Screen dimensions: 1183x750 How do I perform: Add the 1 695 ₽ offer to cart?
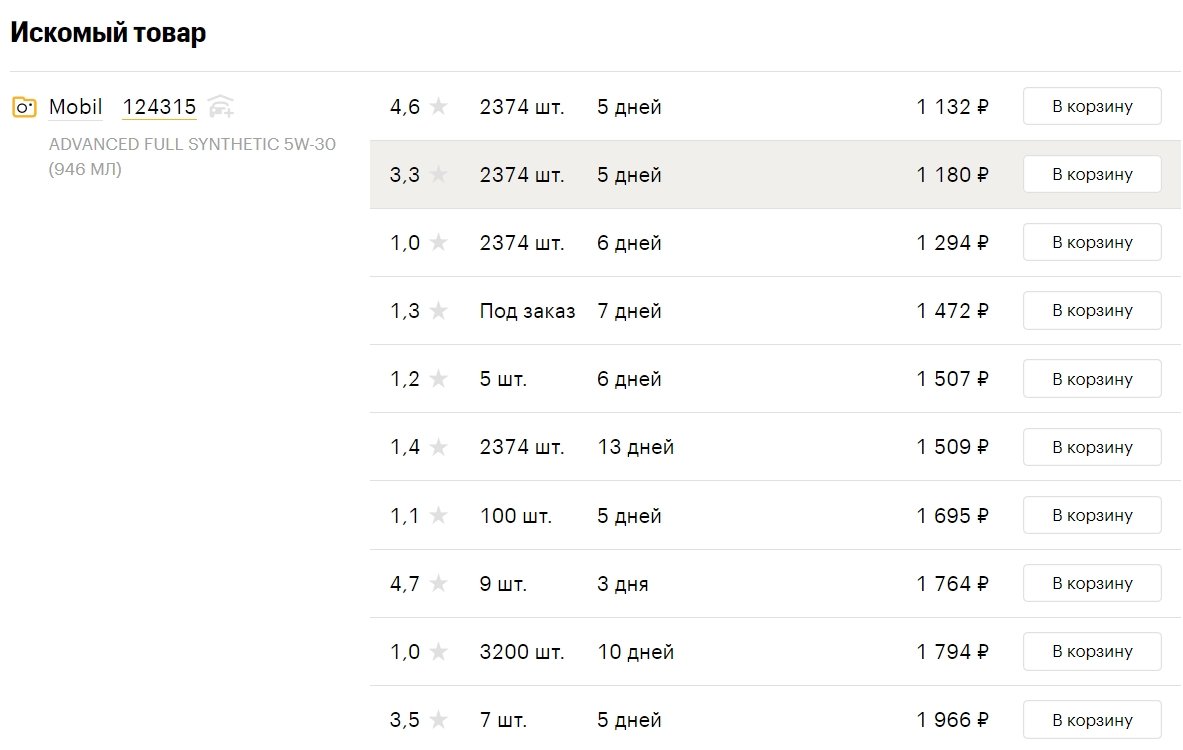click(1092, 515)
